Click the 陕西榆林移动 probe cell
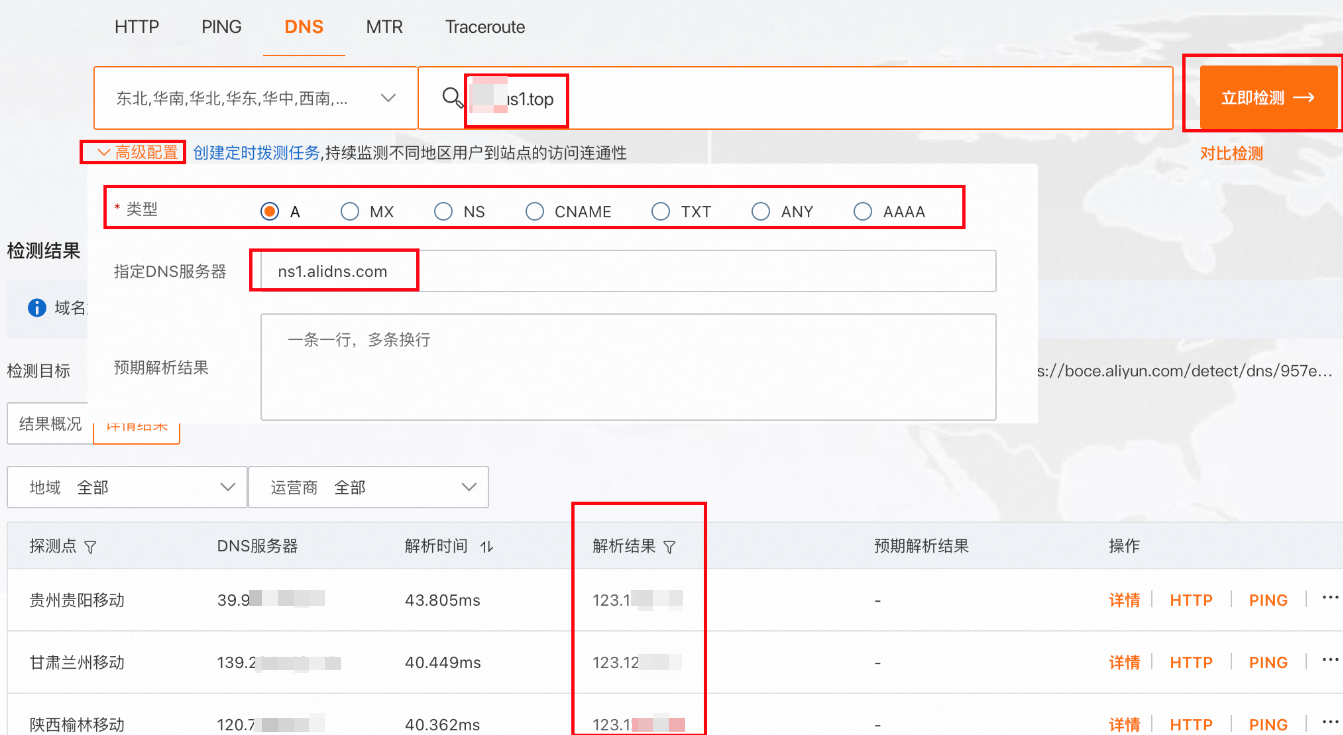Image resolution: width=1343 pixels, height=735 pixels. click(x=77, y=724)
